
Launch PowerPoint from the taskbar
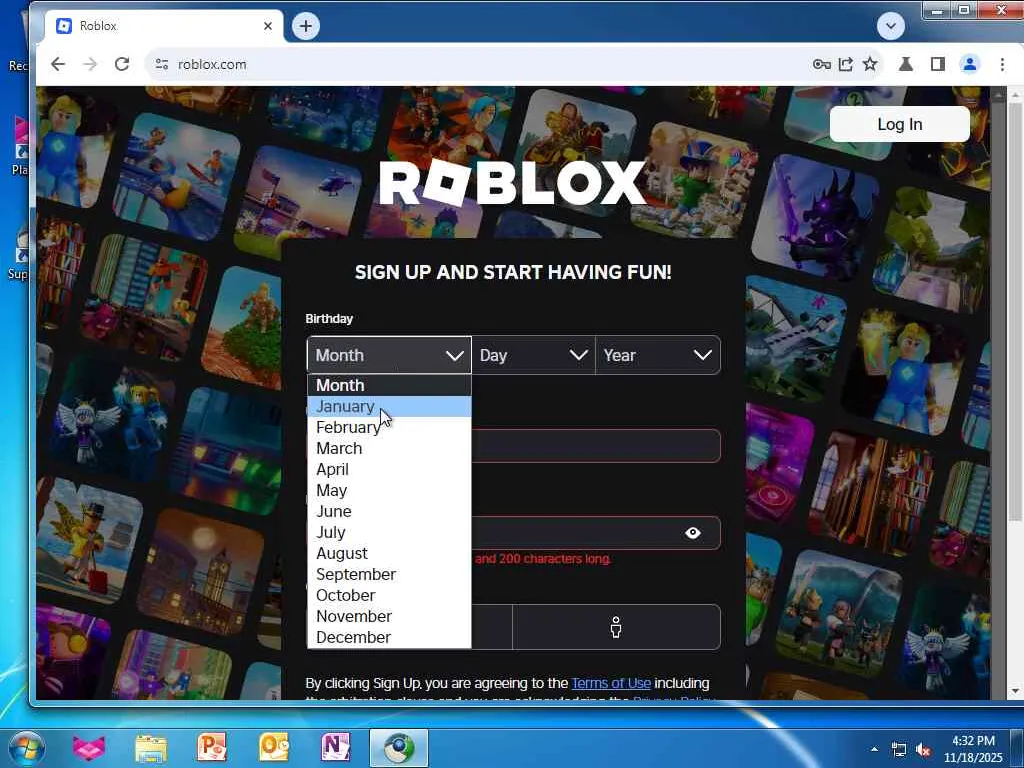tap(212, 748)
